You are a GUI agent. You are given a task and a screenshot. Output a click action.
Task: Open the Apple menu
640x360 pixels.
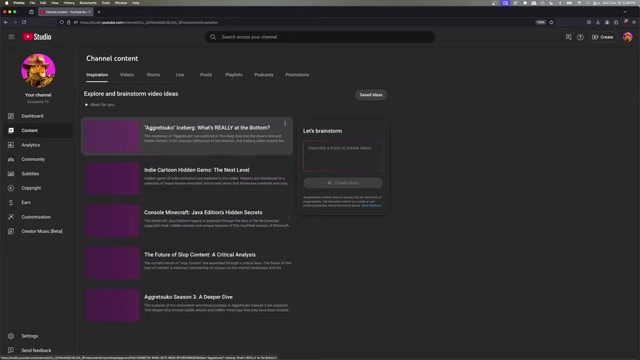pos(6,3)
